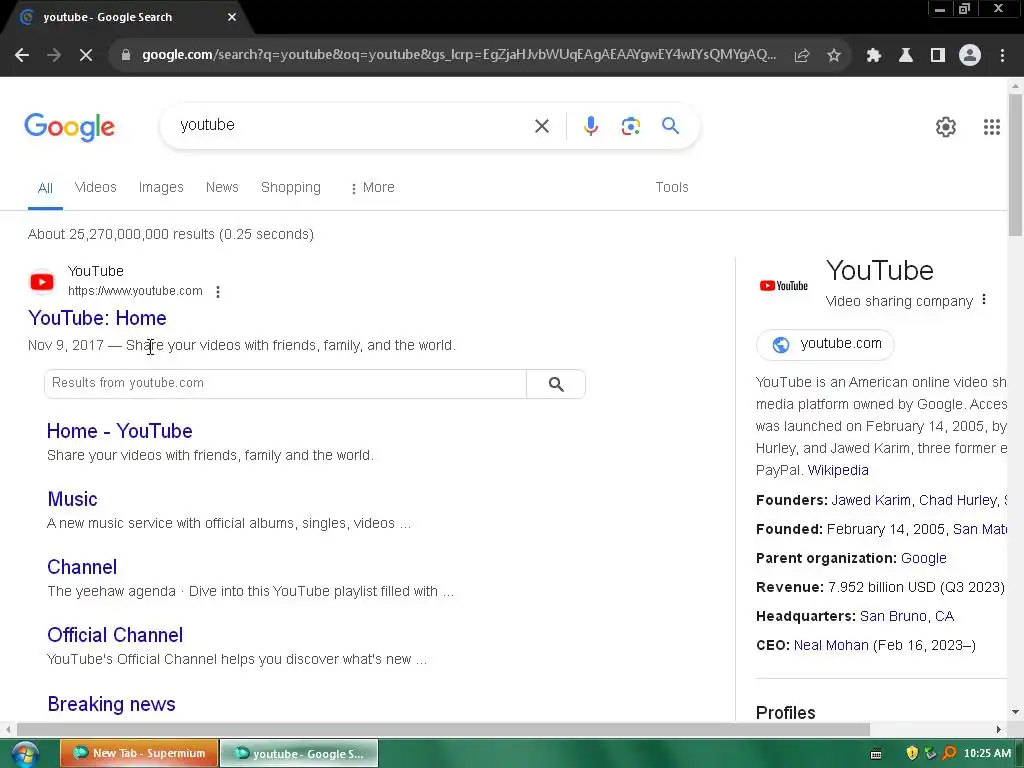Click the Google logo

(x=69, y=127)
